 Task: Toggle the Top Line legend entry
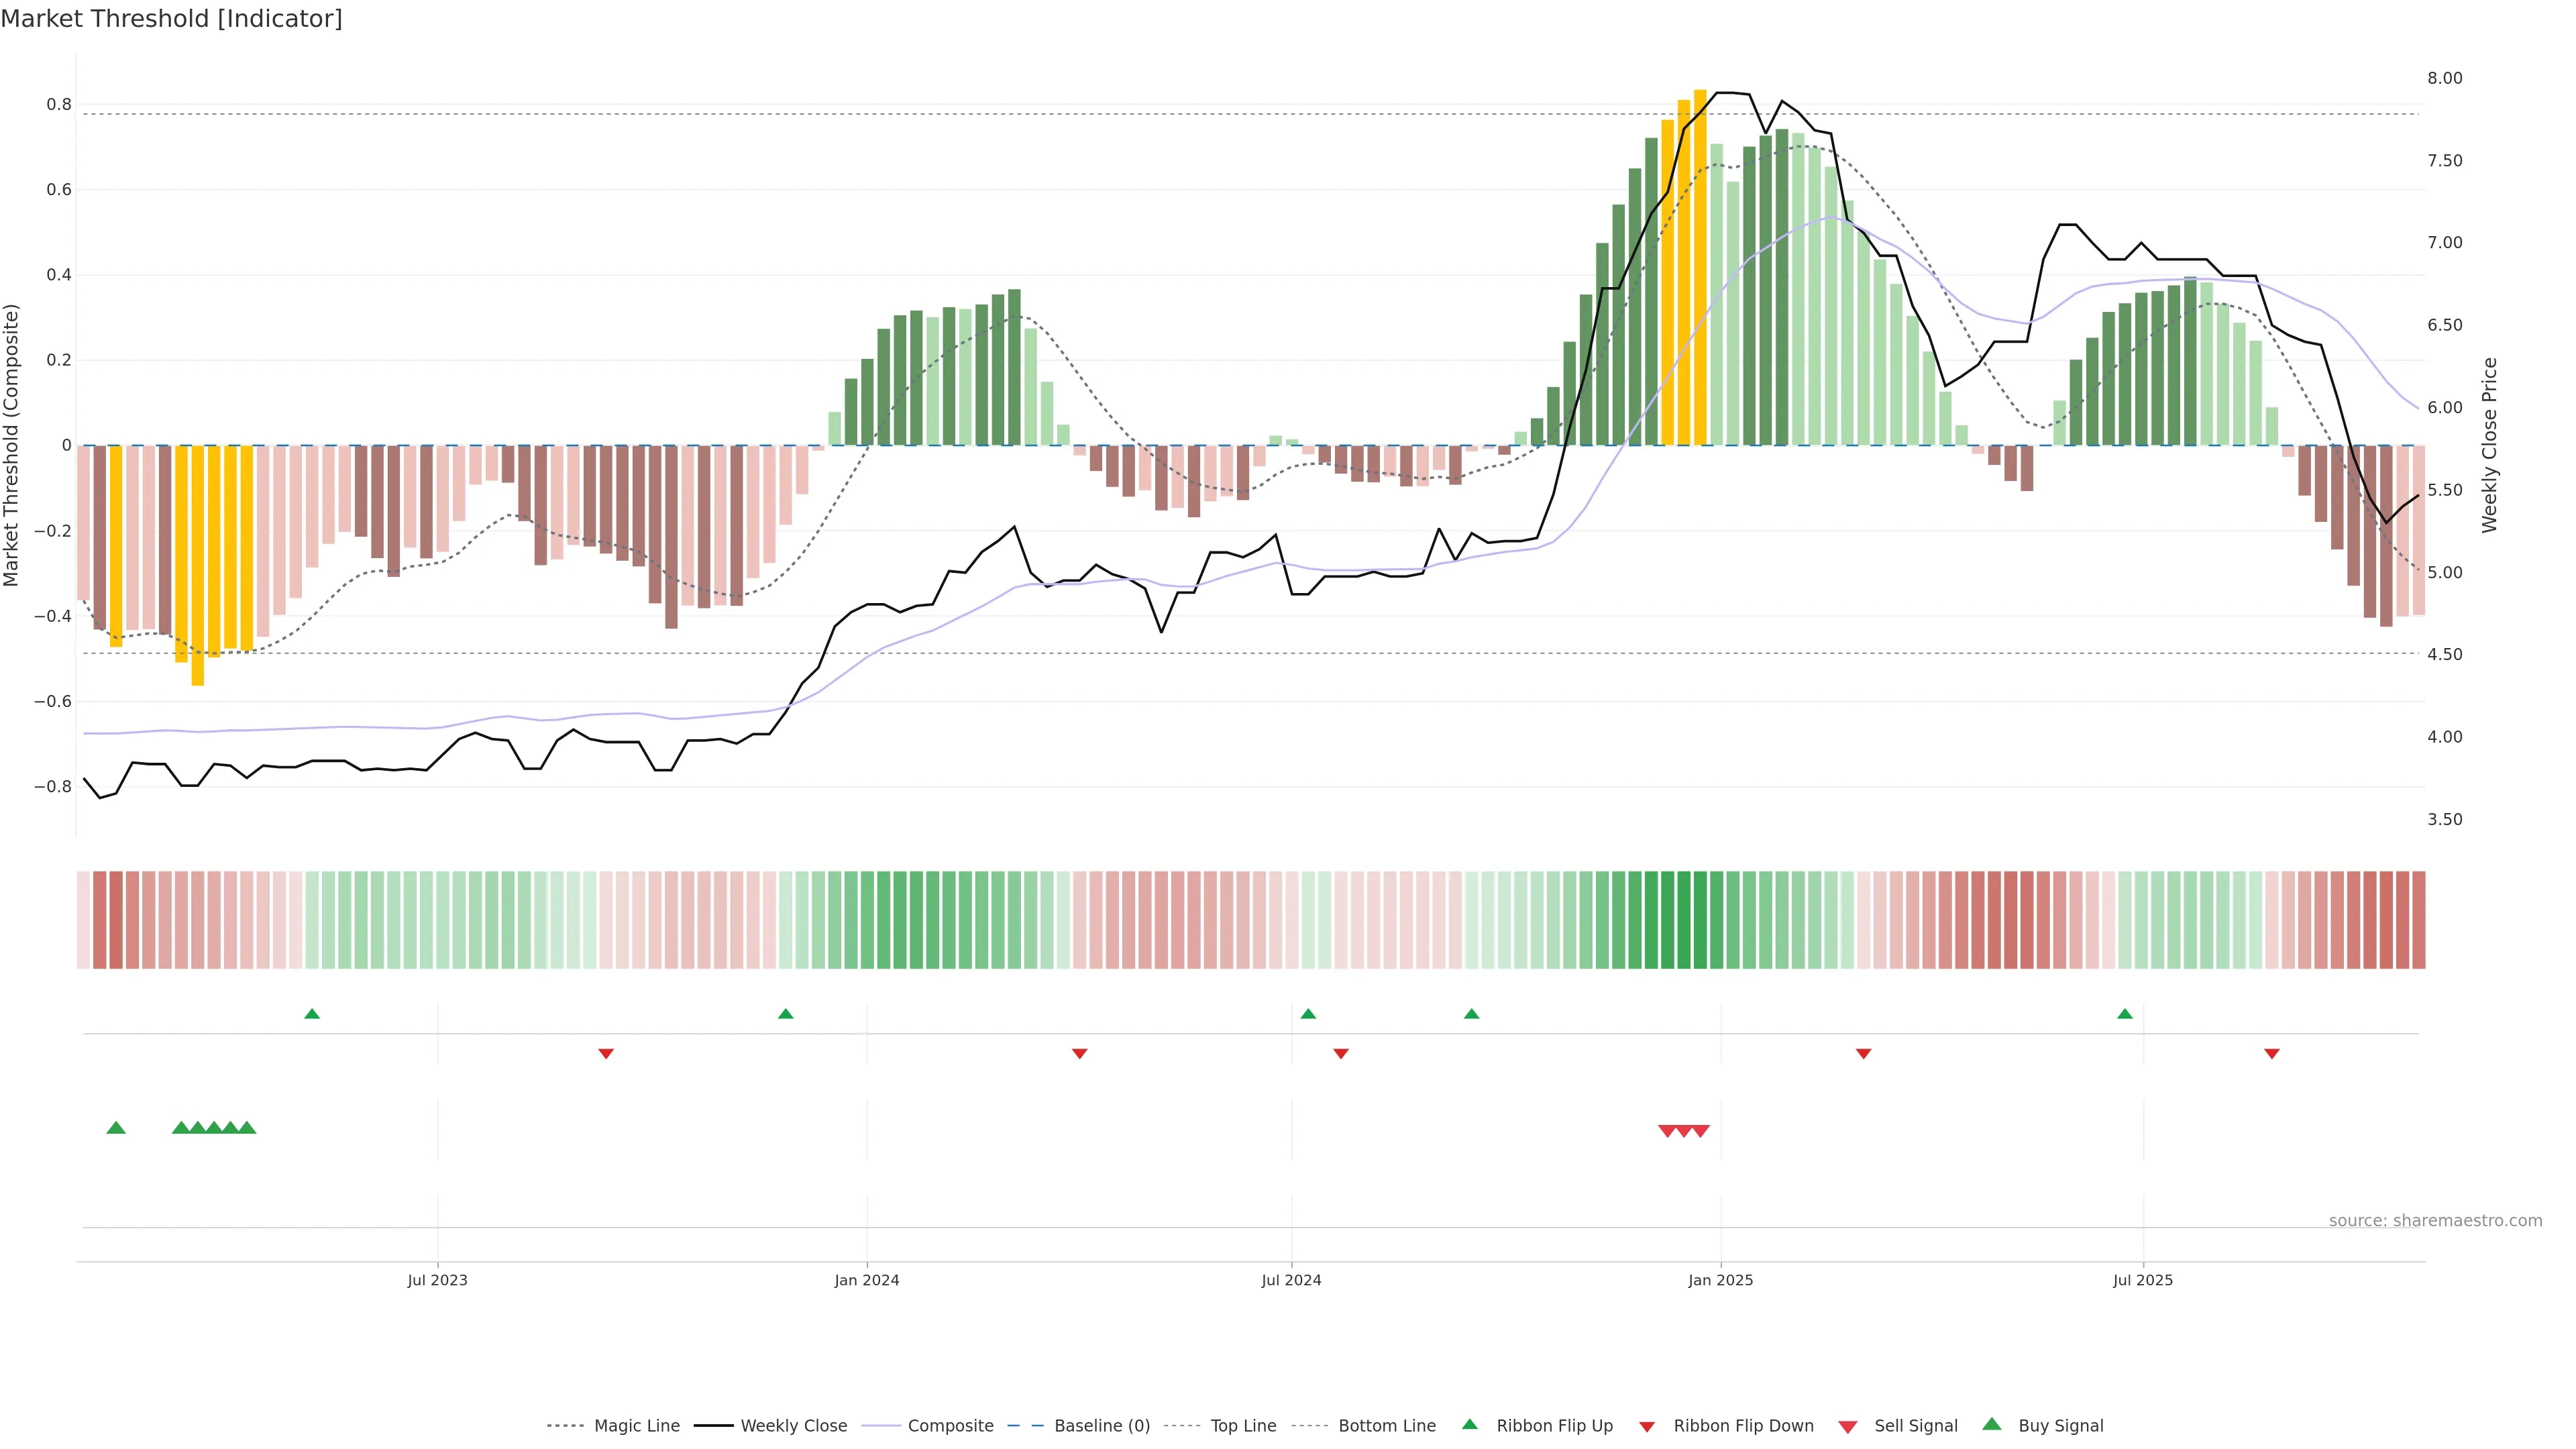coord(1243,1426)
